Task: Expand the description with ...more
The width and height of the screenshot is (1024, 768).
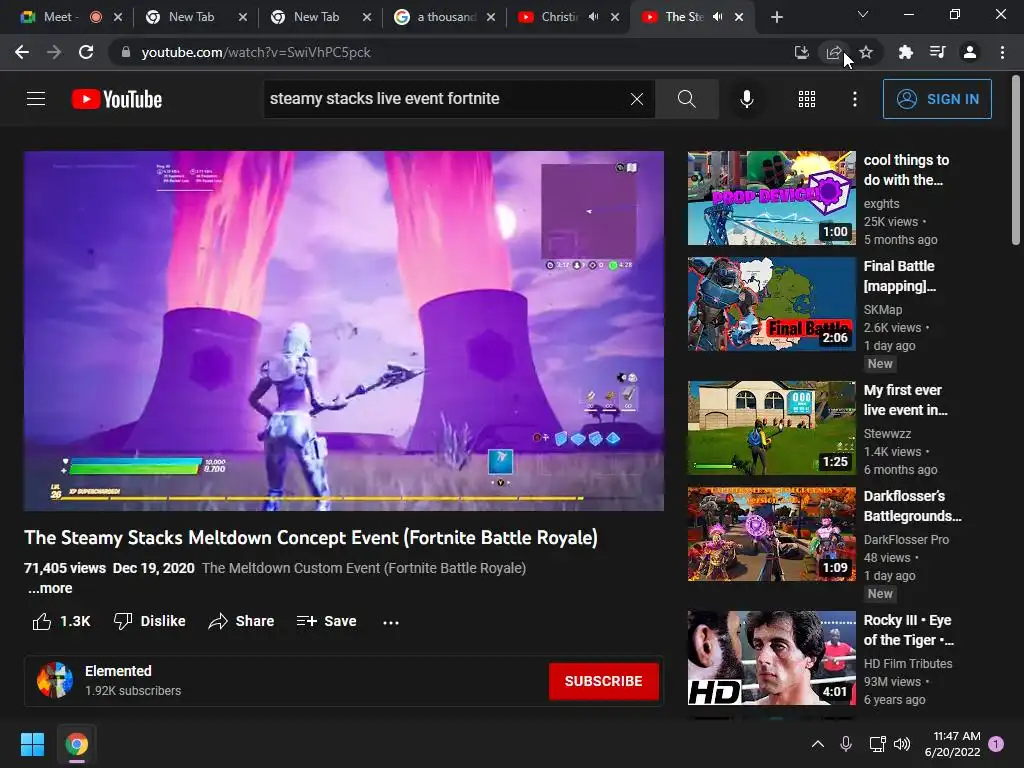Action: point(50,588)
